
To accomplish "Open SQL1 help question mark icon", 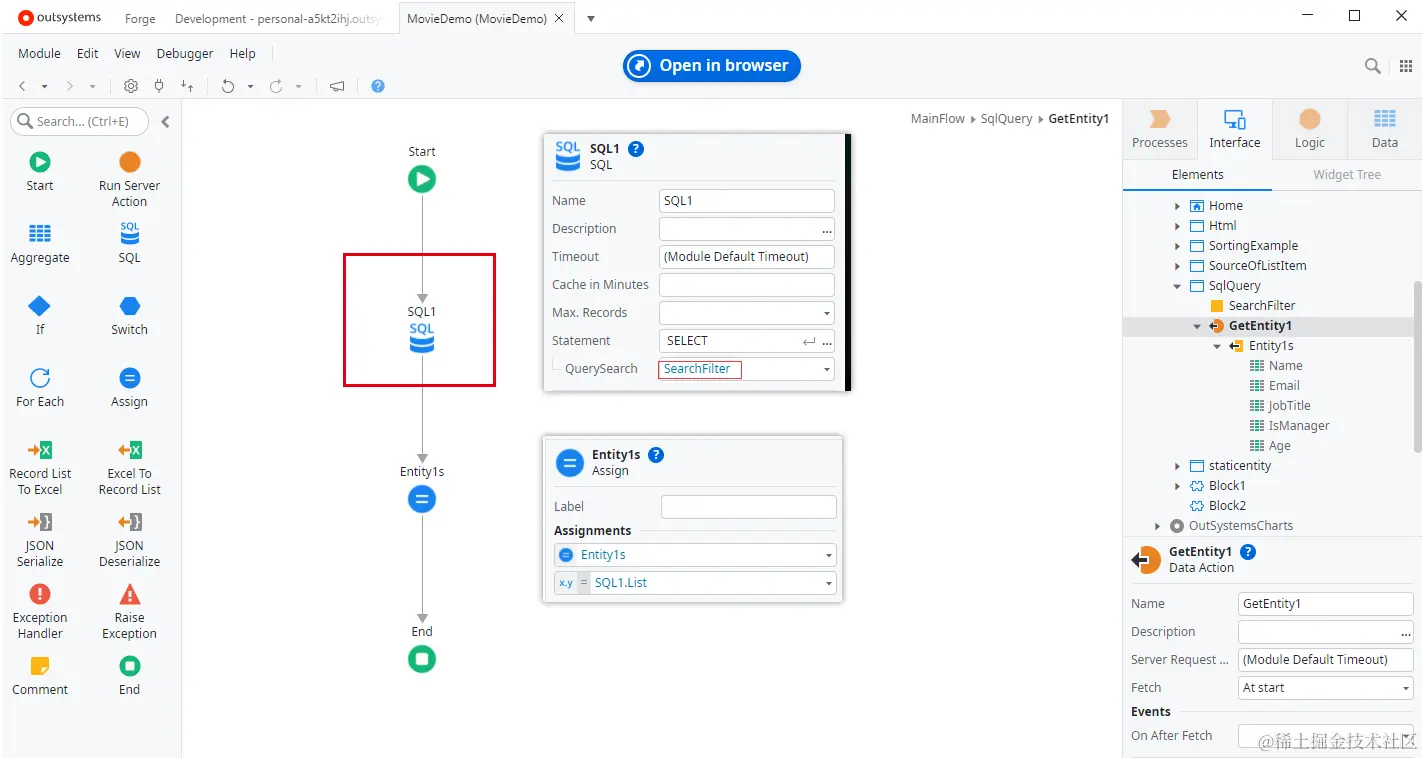I will 635,149.
